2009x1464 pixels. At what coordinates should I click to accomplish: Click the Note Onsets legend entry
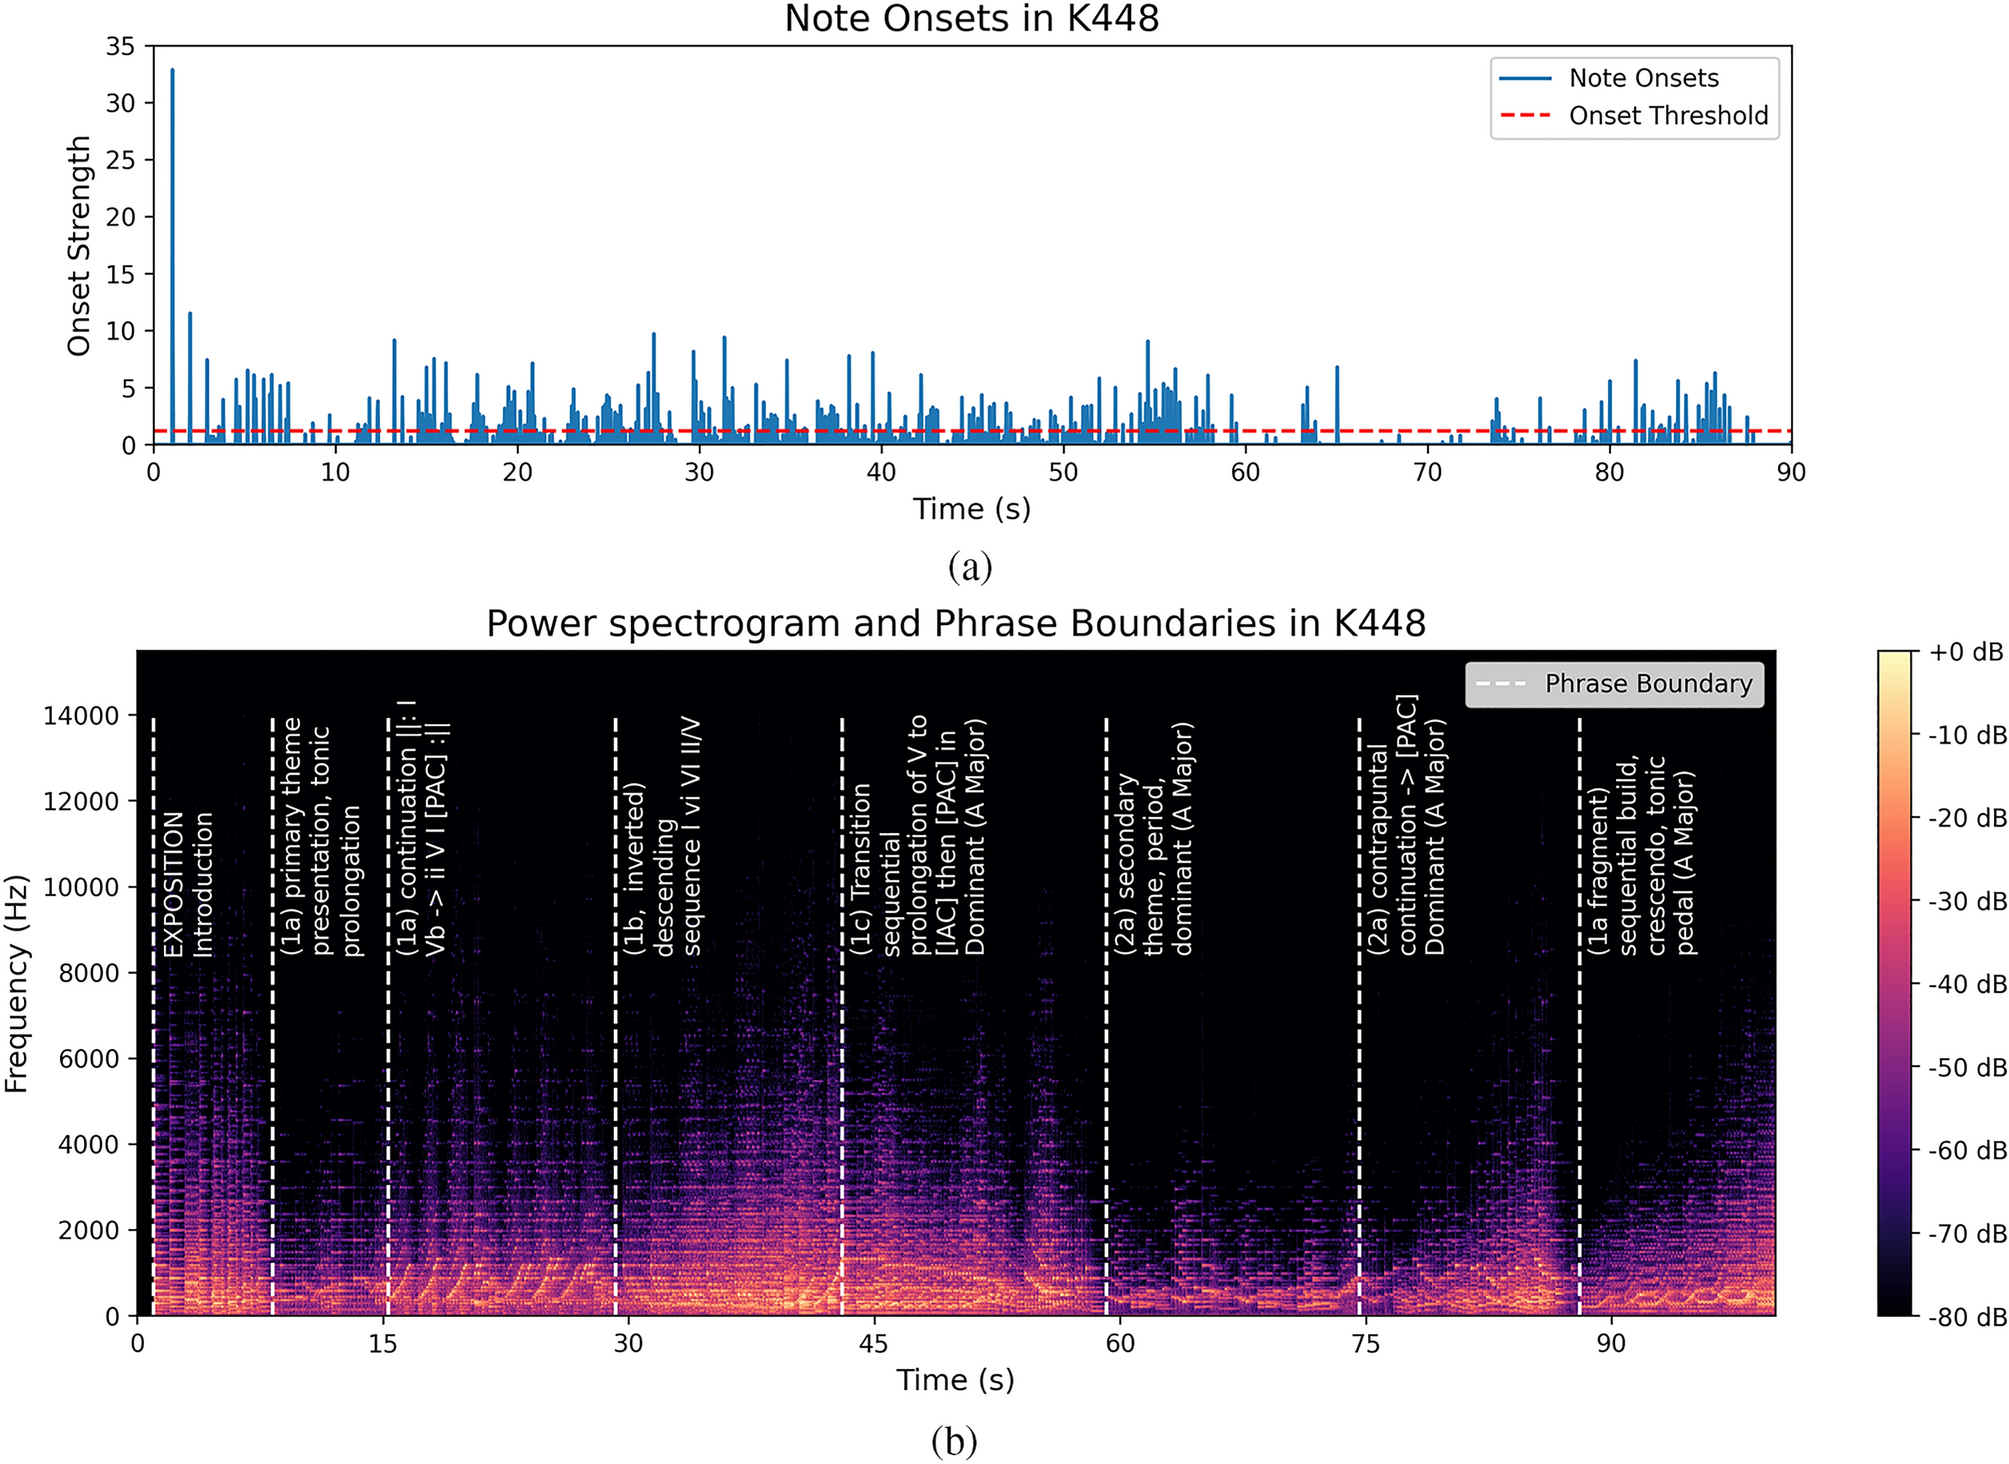1642,78
